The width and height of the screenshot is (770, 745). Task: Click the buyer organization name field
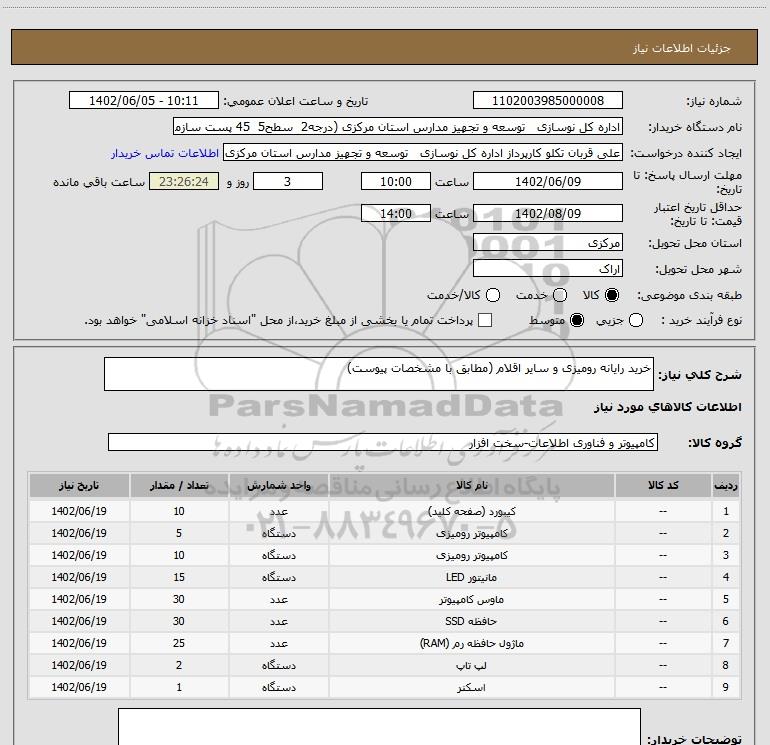pyautogui.click(x=398, y=127)
